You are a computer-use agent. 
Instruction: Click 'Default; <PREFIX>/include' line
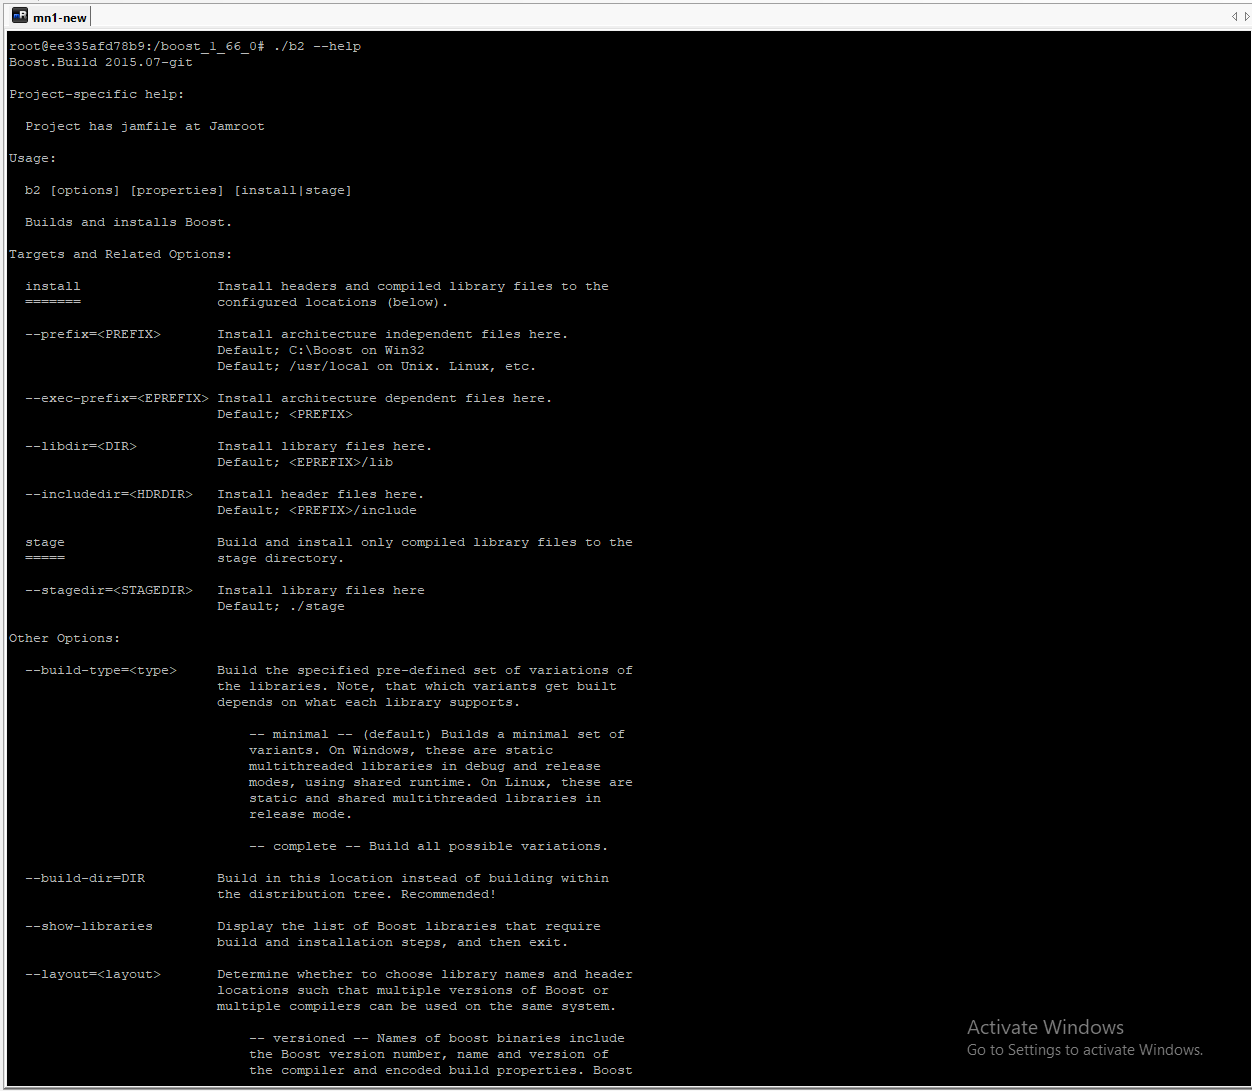[x=317, y=510]
